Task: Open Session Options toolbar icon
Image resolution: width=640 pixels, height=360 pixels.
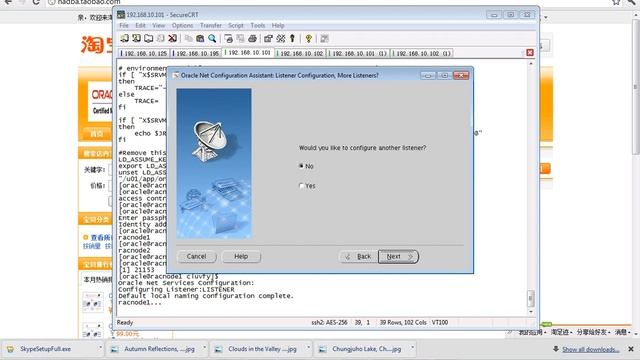Action: [268, 38]
